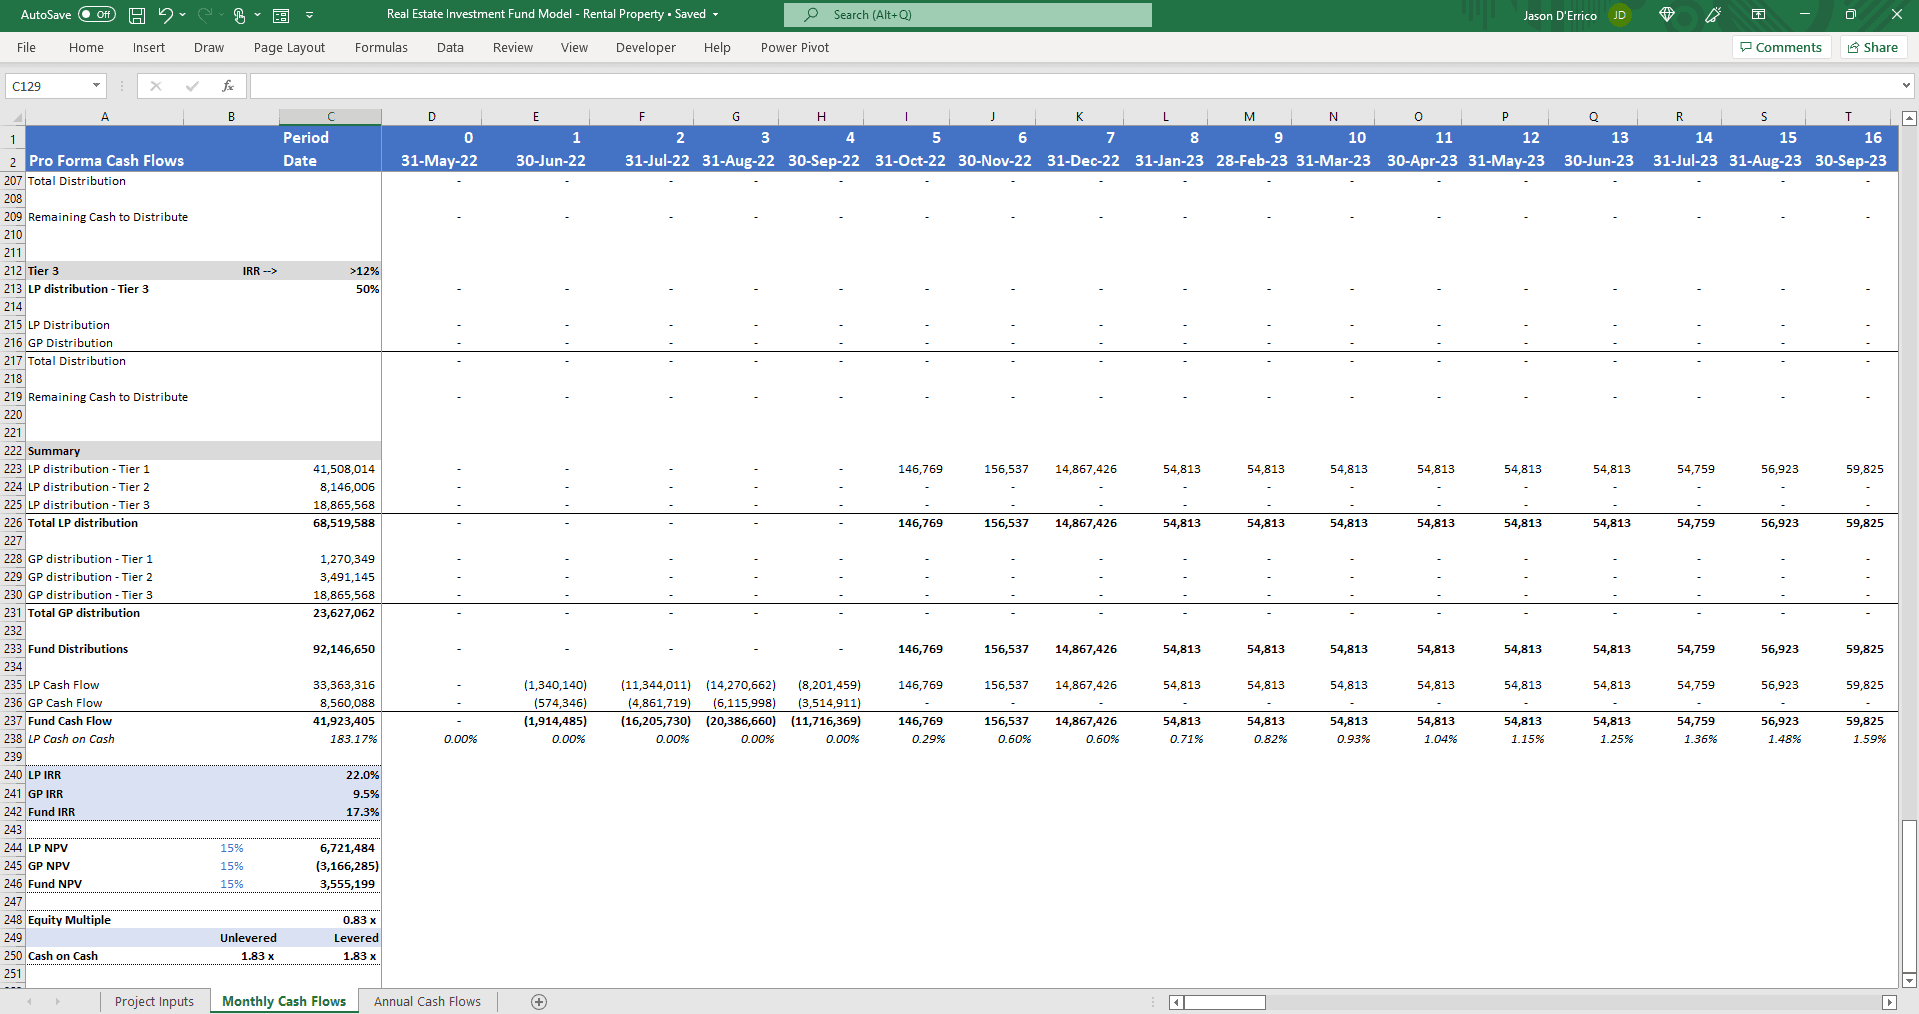Screen dimensions: 1919x1014
Task: Click the Select All corner triangle
Action: click(x=15, y=117)
